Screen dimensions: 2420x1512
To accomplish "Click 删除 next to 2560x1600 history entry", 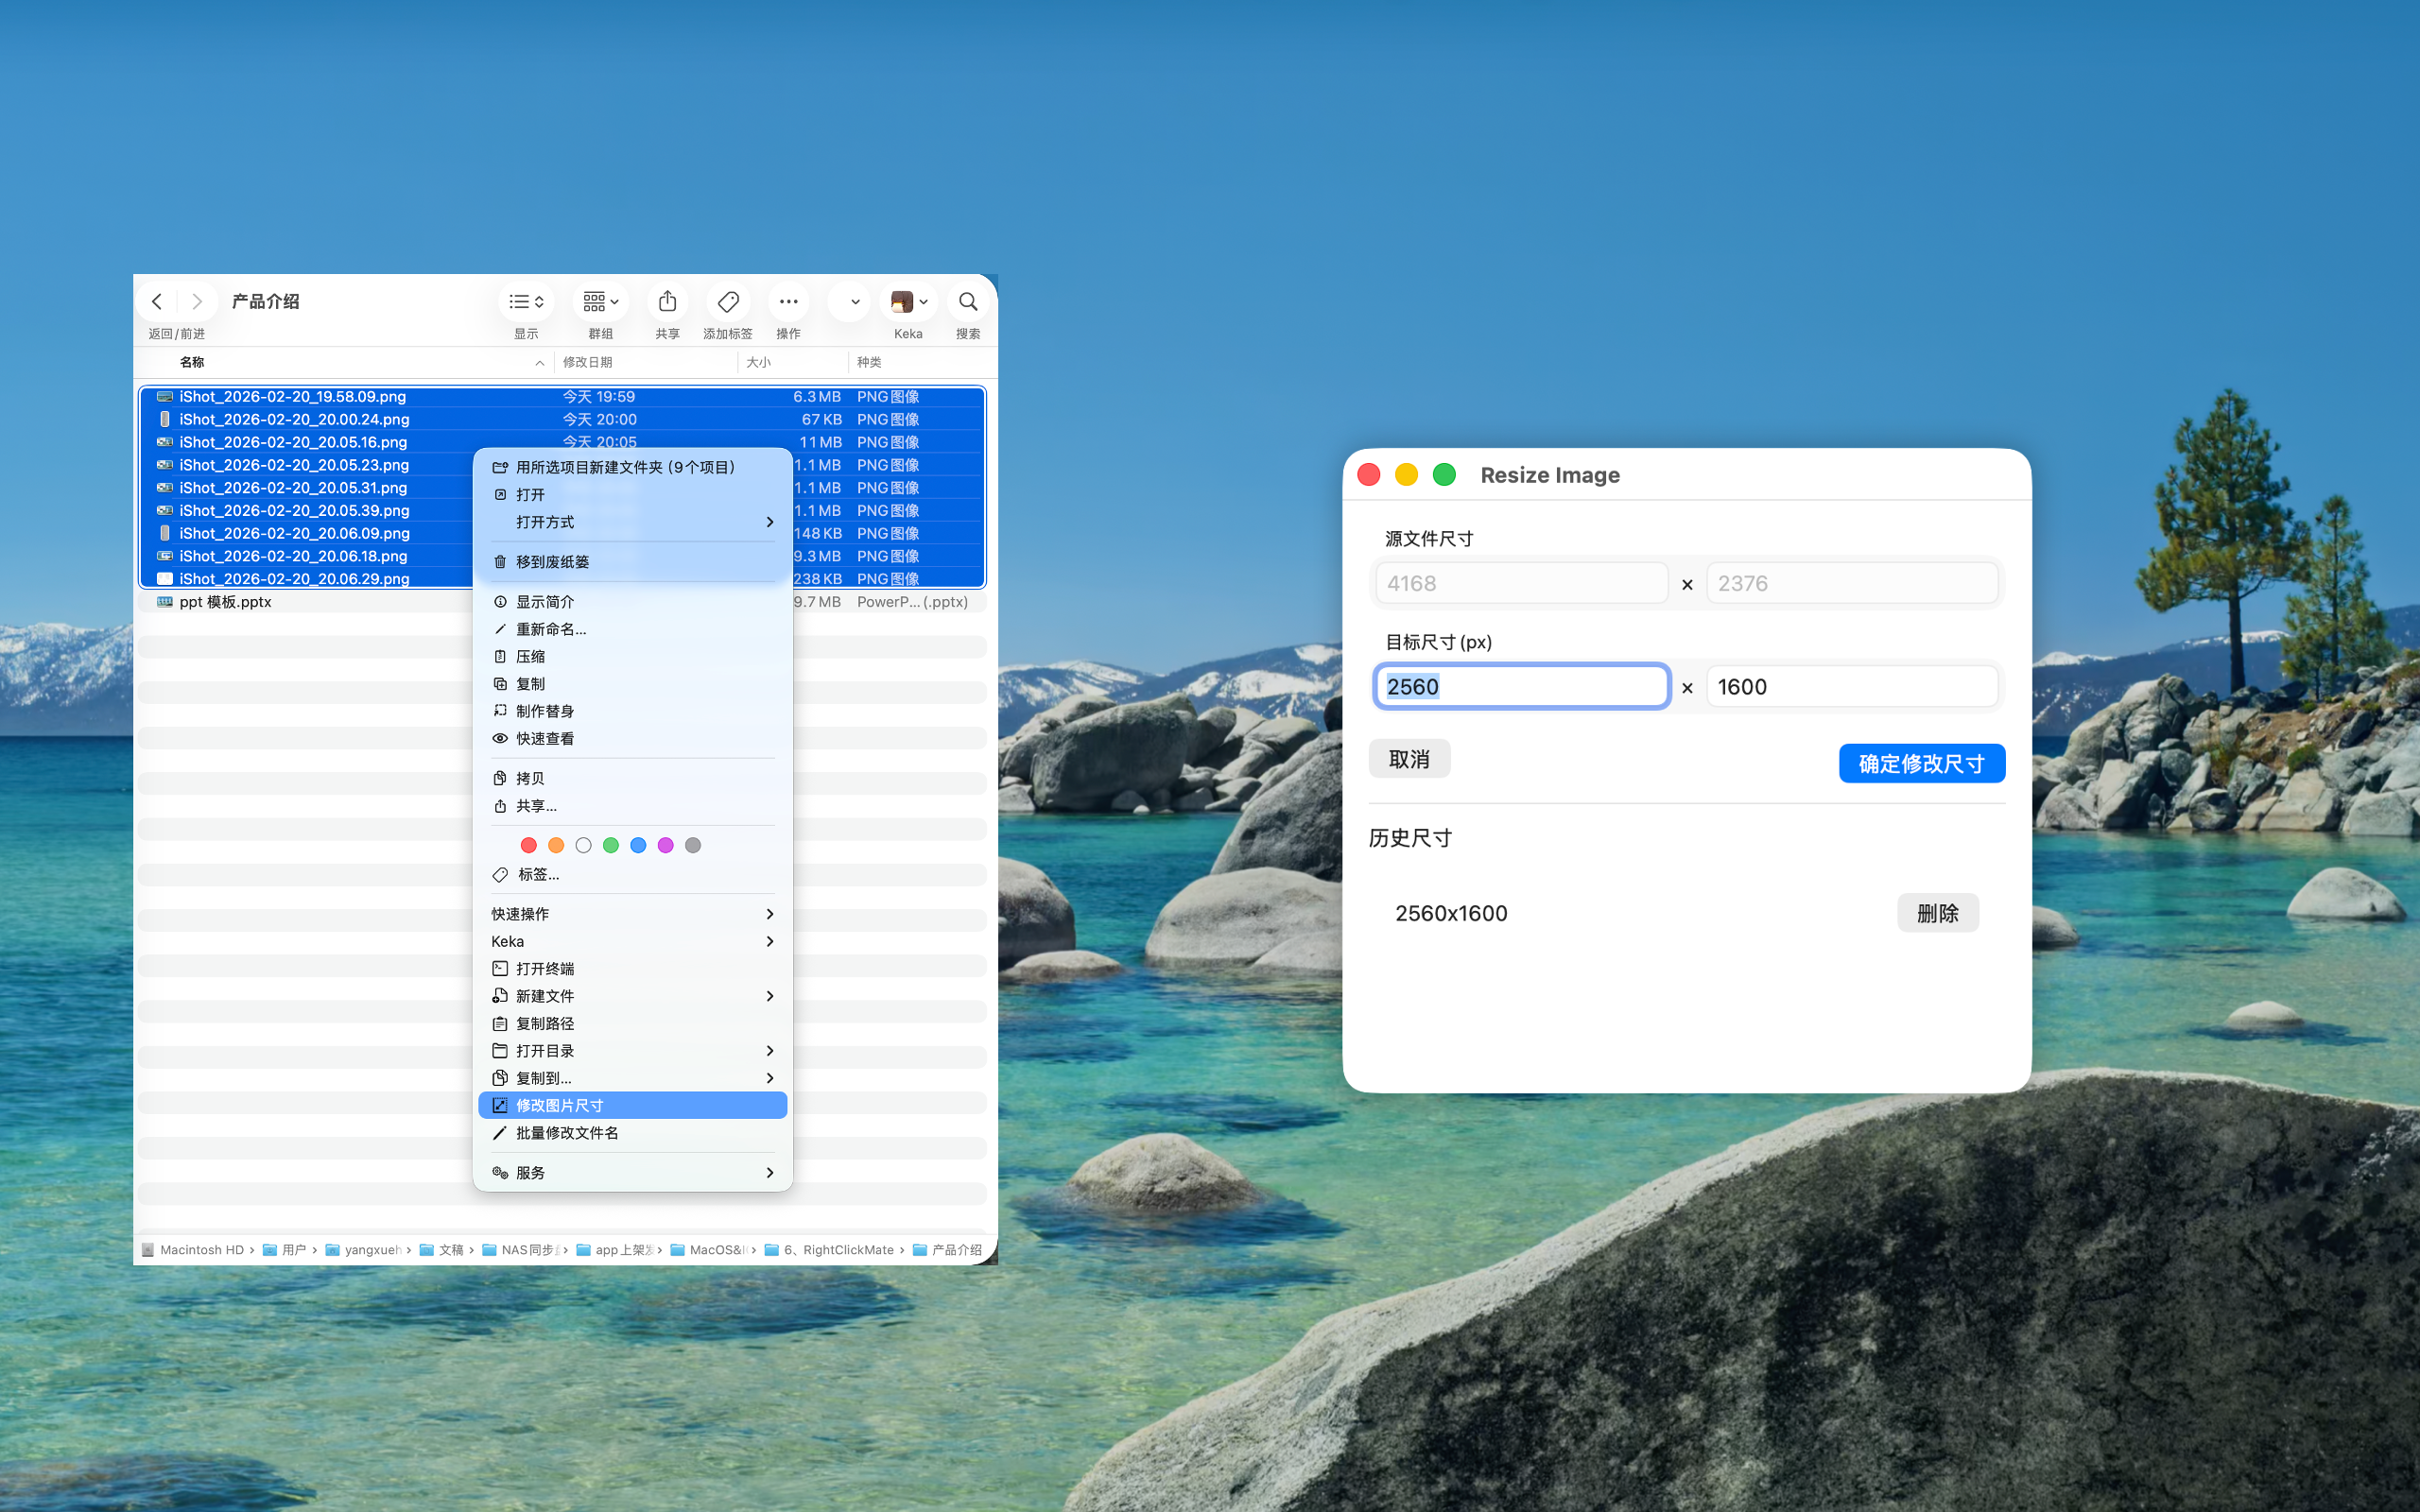I will click(x=1938, y=912).
